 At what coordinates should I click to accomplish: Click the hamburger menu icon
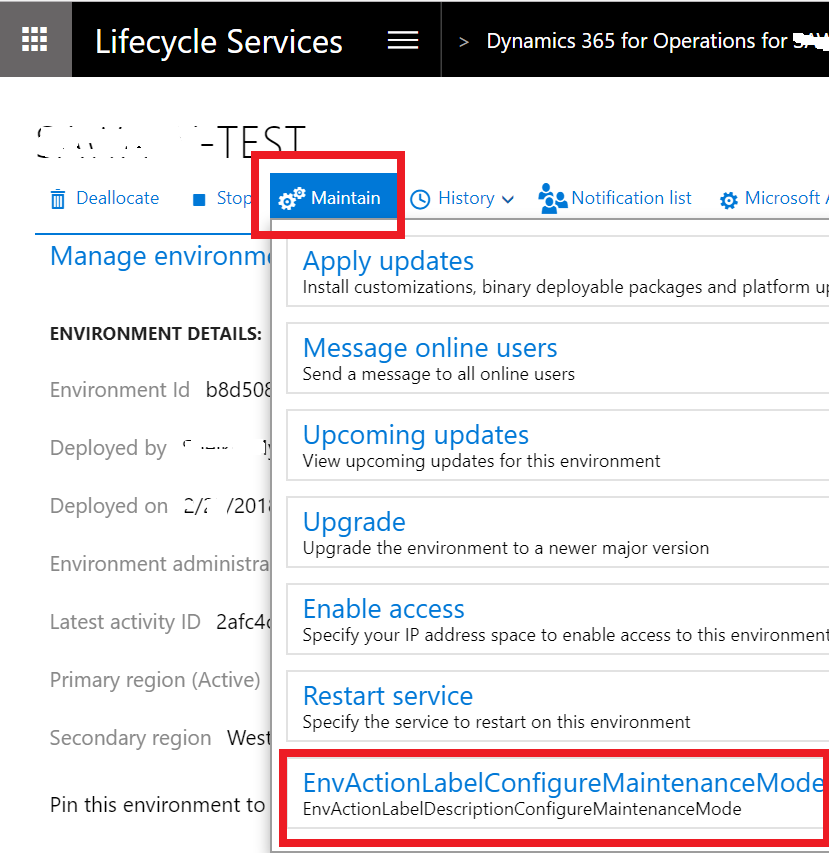tap(403, 38)
